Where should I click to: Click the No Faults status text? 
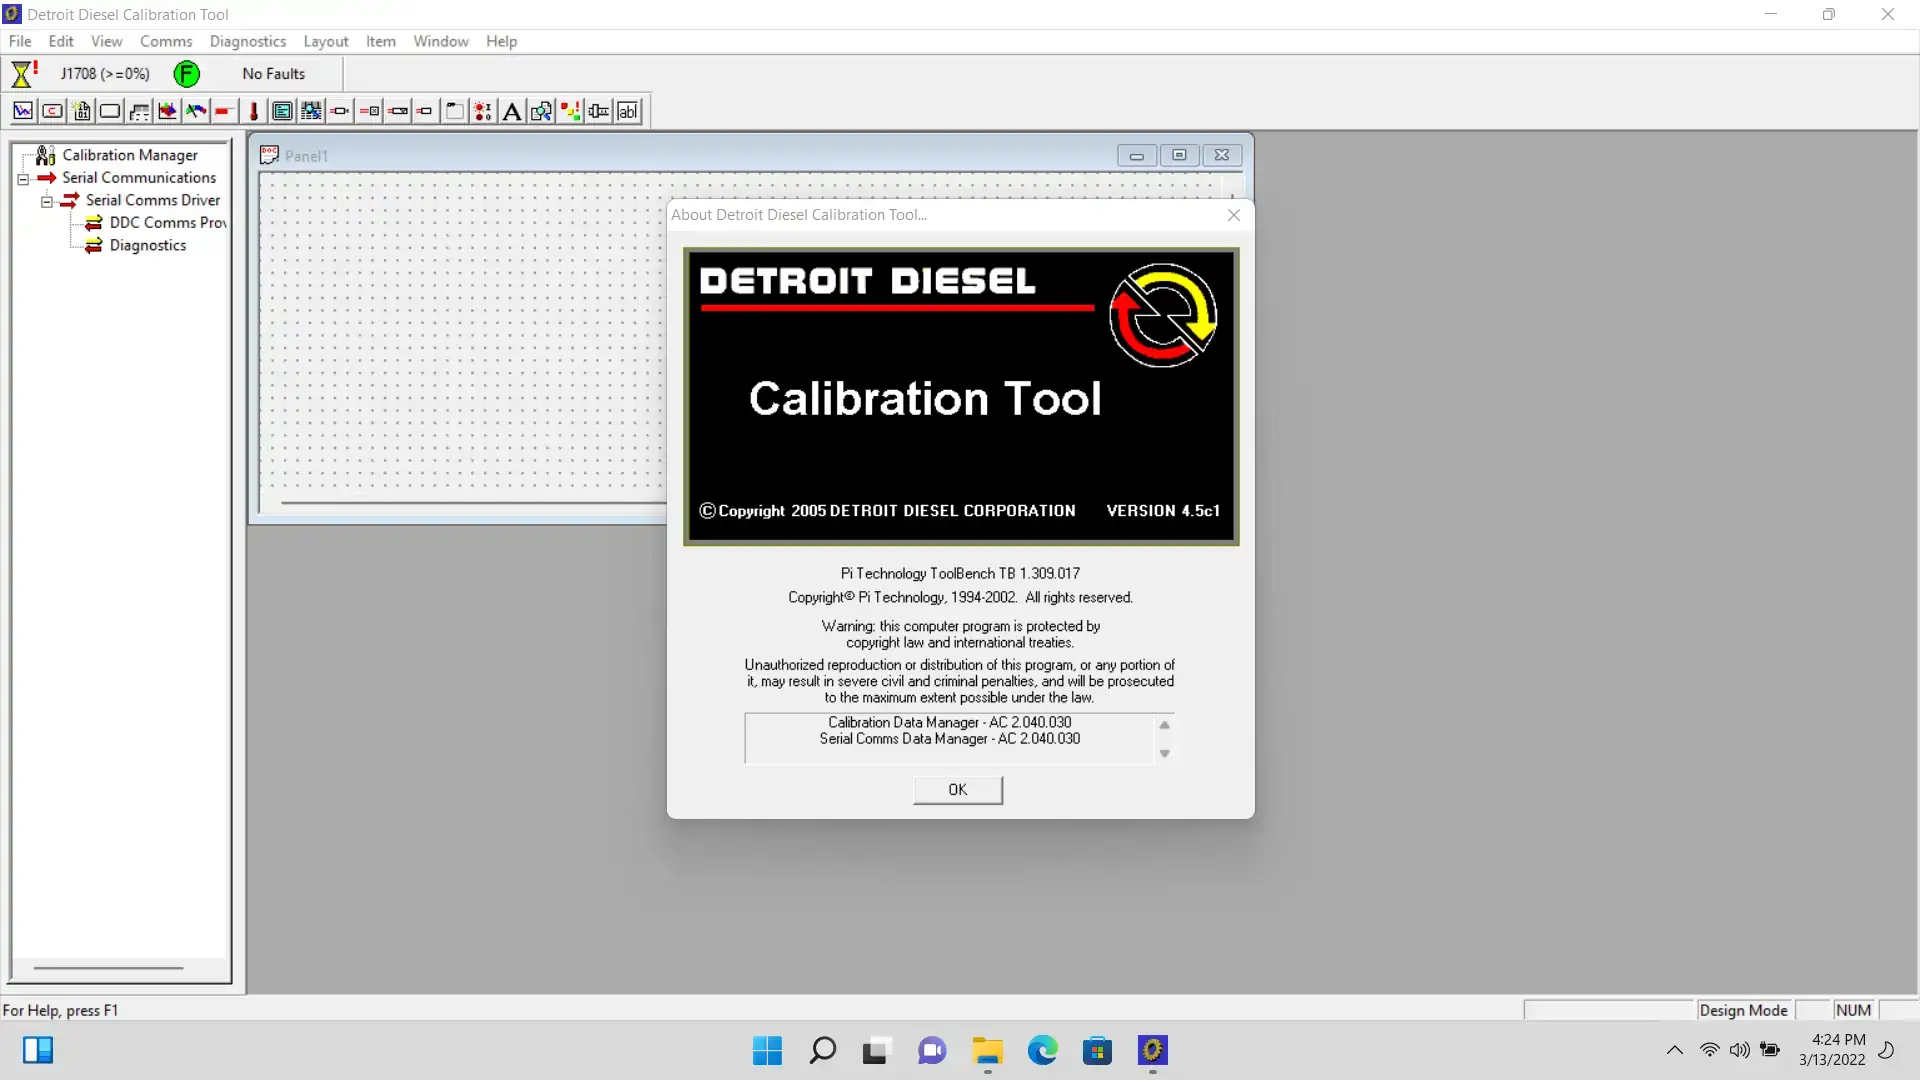coord(273,74)
